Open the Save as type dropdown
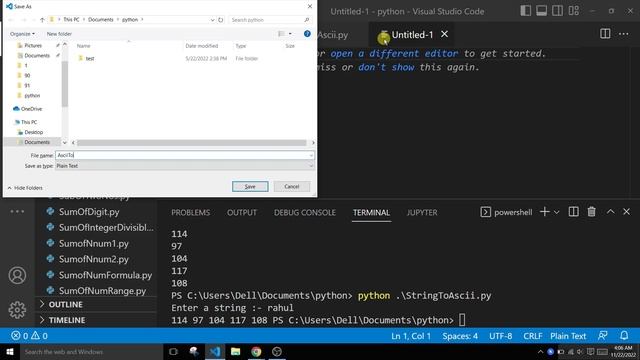This screenshot has height=360, width=640. pyautogui.click(x=184, y=166)
